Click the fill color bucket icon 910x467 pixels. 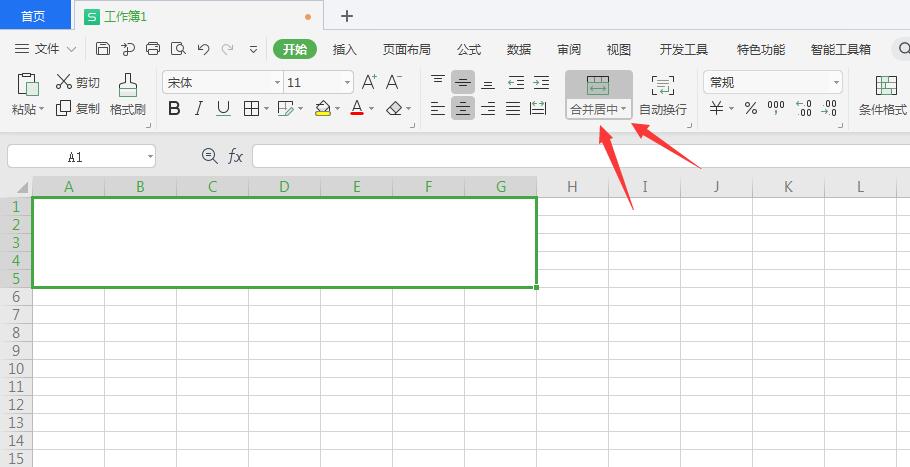tap(323, 108)
